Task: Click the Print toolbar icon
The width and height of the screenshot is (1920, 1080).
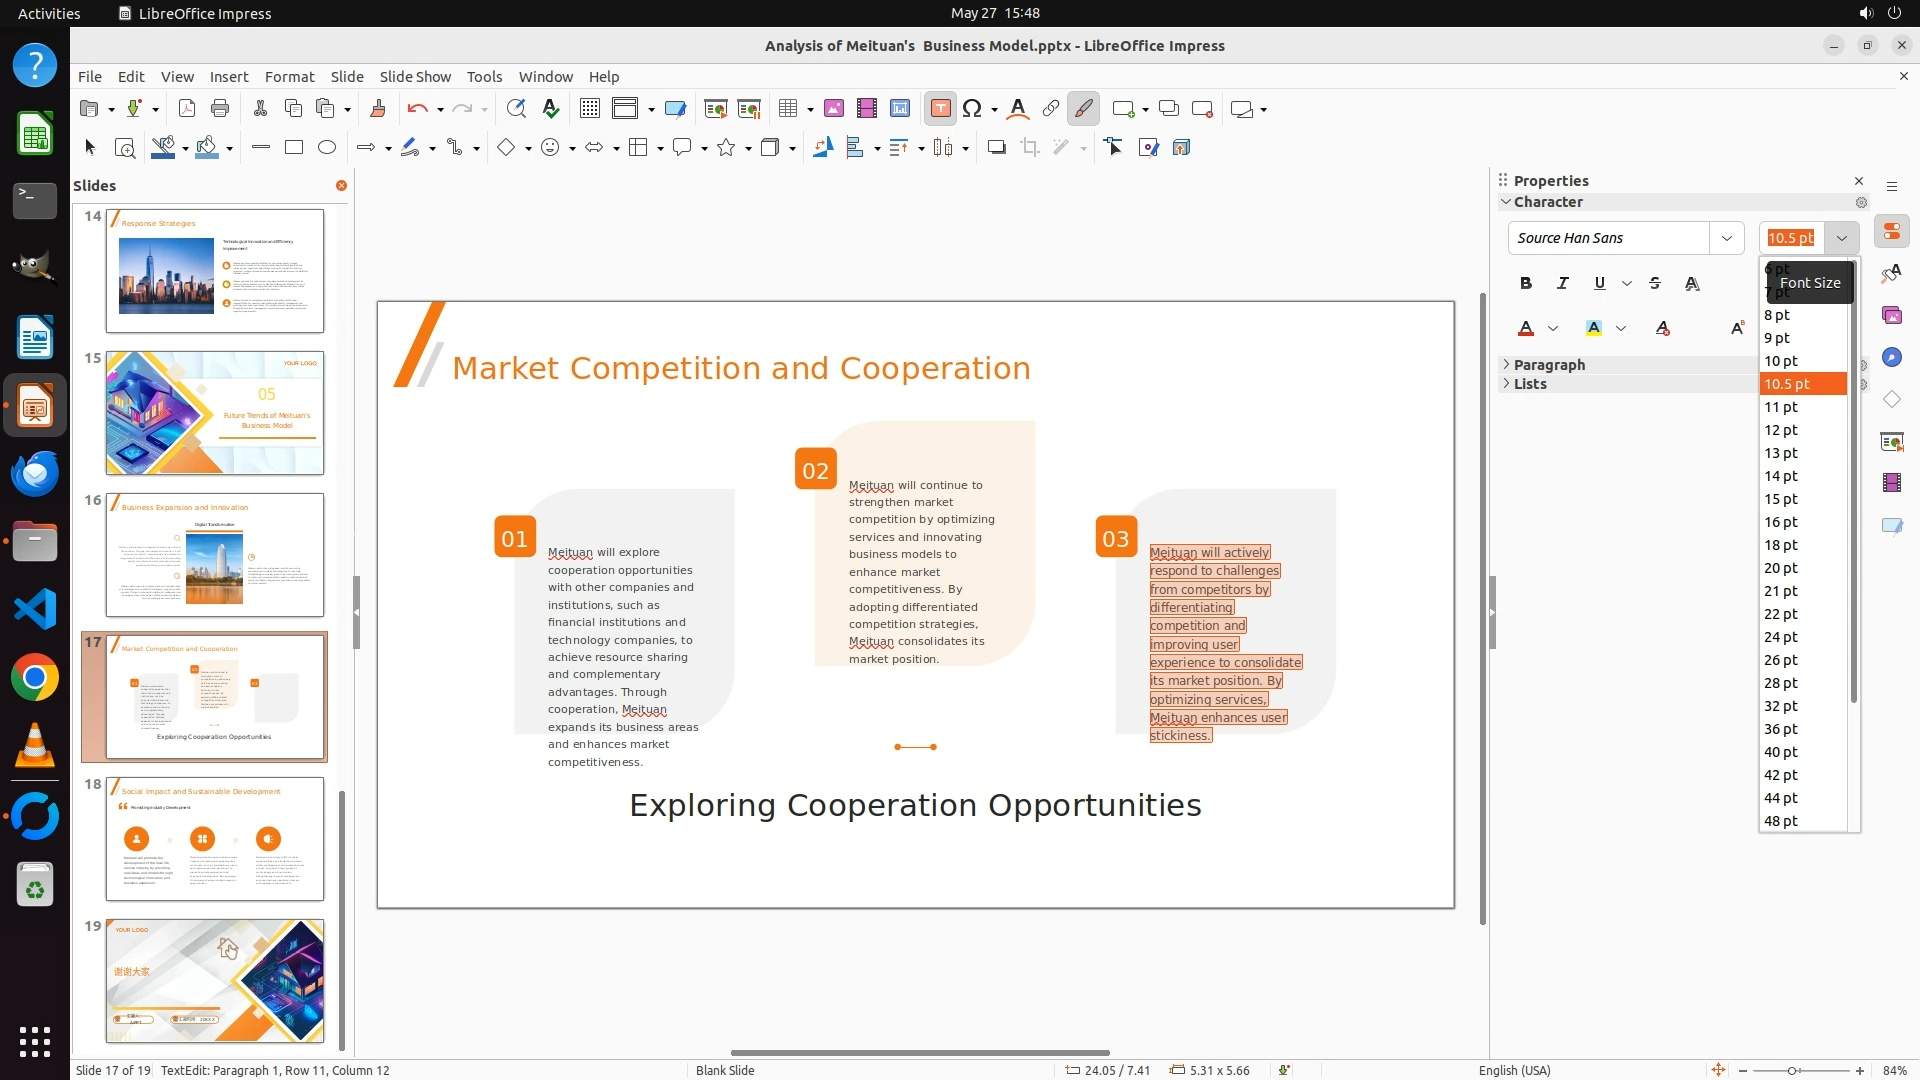Action: pyautogui.click(x=220, y=109)
